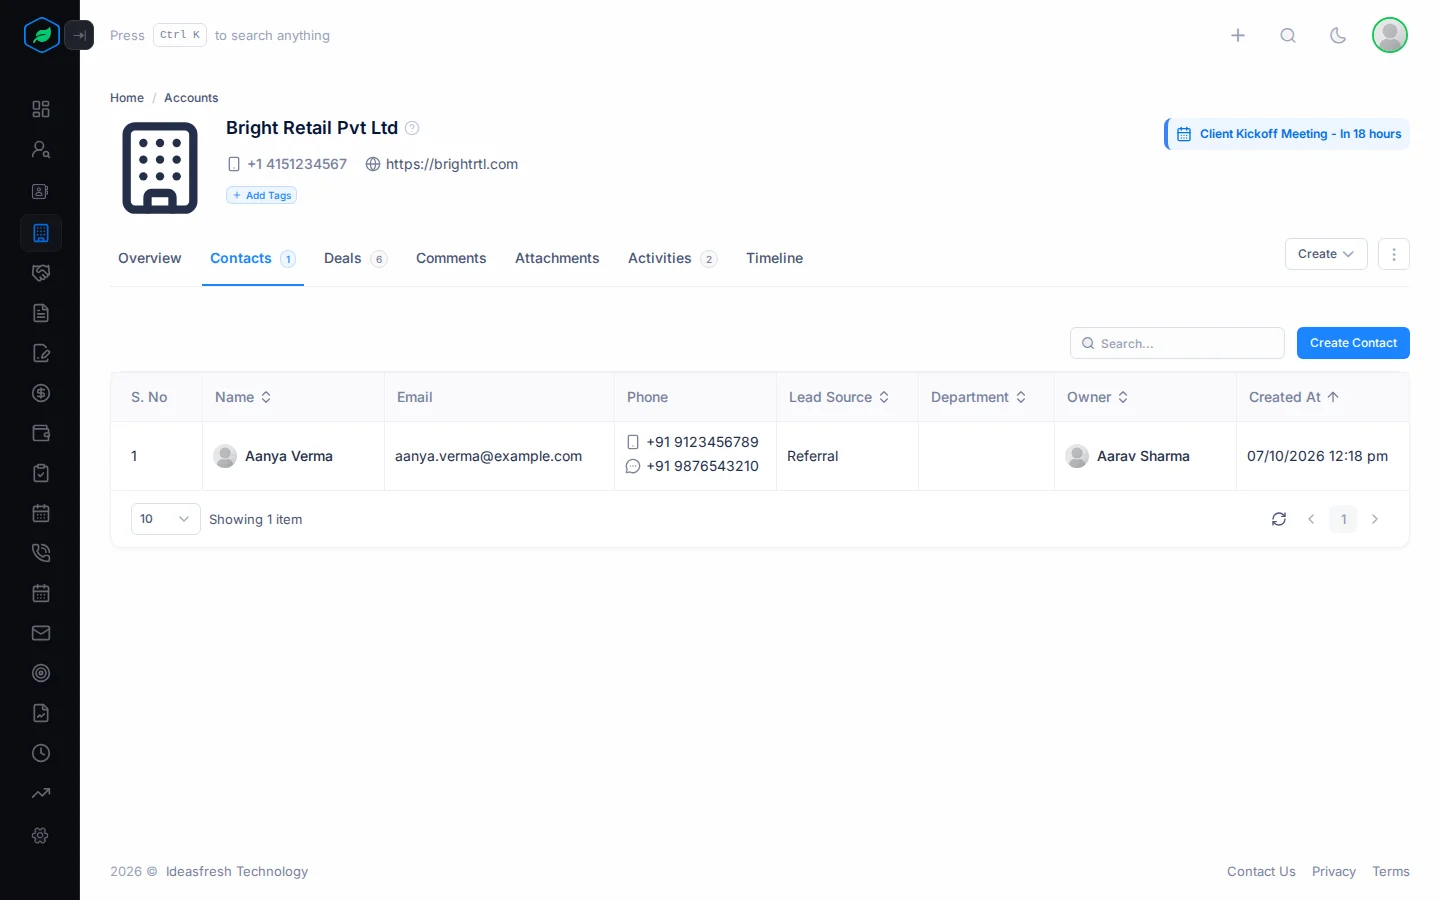Image resolution: width=1440 pixels, height=900 pixels.
Task: Open the Timeline tab
Action: click(x=774, y=258)
